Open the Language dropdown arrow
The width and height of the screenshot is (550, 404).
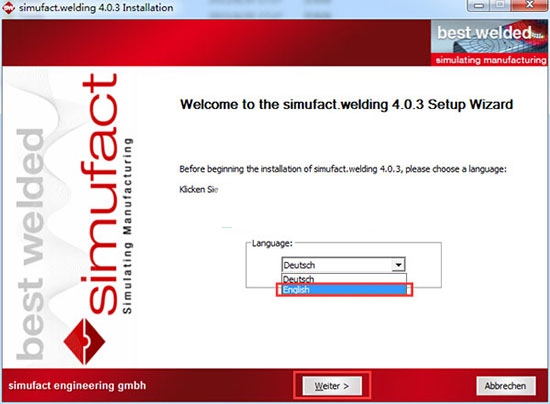[398, 265]
